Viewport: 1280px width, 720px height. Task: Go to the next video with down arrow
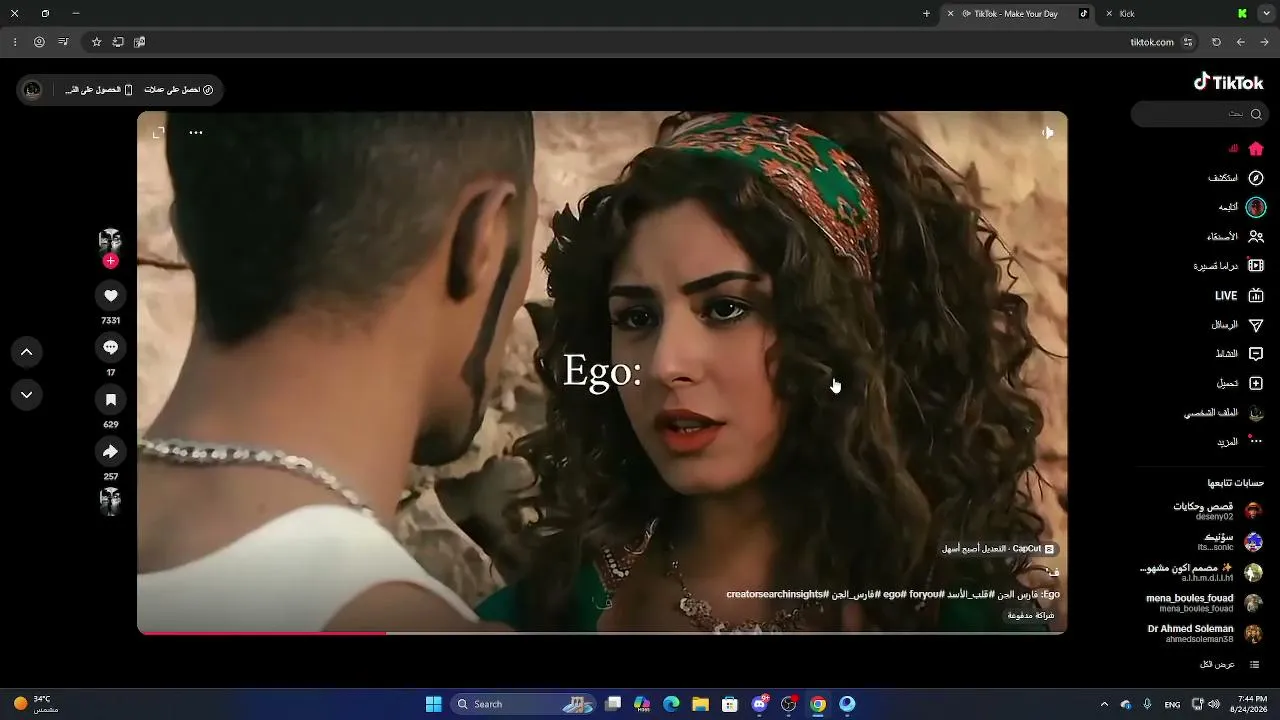(x=27, y=395)
